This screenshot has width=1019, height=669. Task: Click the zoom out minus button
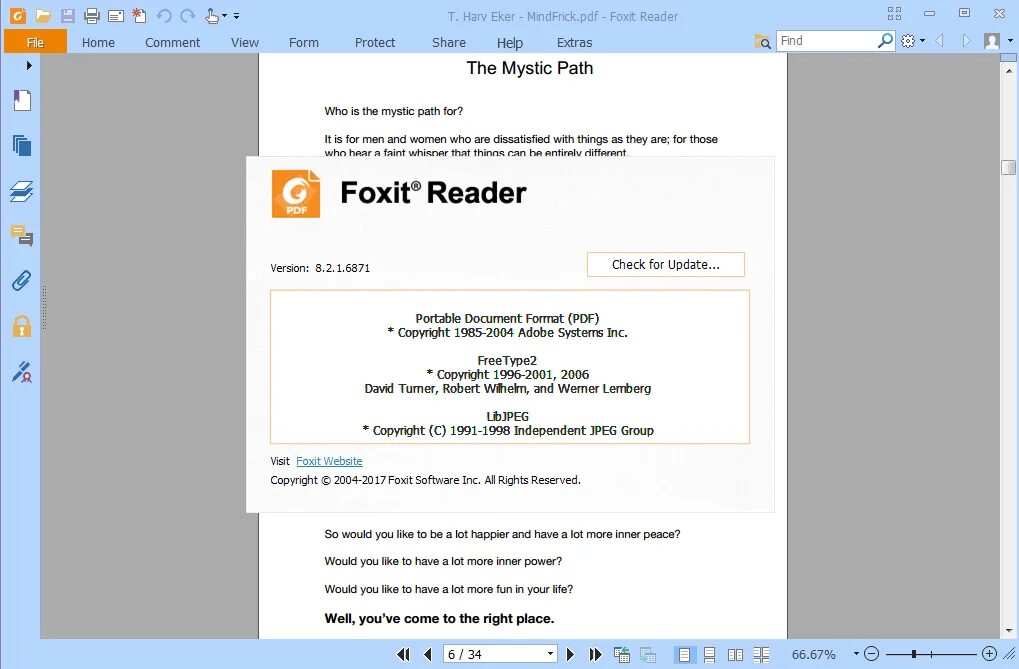[871, 654]
